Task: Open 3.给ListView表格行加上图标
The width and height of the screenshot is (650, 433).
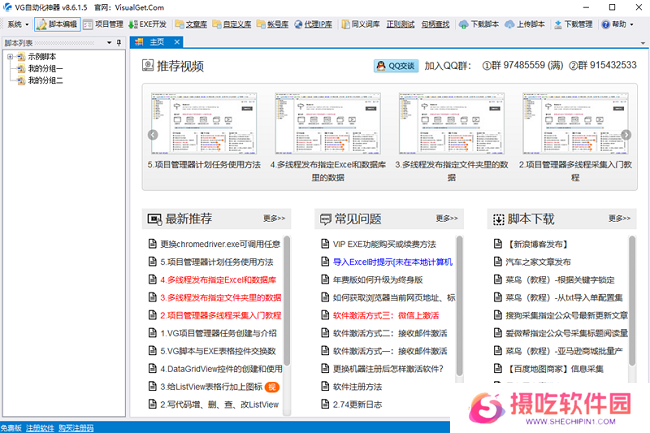Action: pos(211,387)
